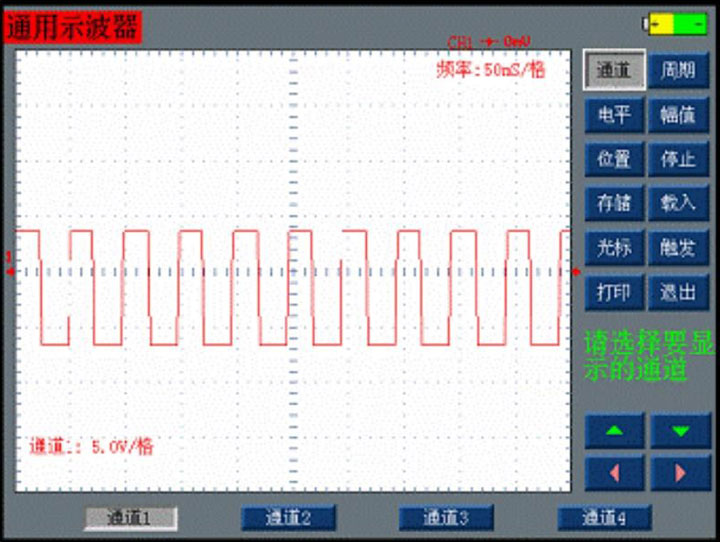Open trigger settings via 触发 button
The width and height of the screenshot is (720, 542).
[x=679, y=248]
